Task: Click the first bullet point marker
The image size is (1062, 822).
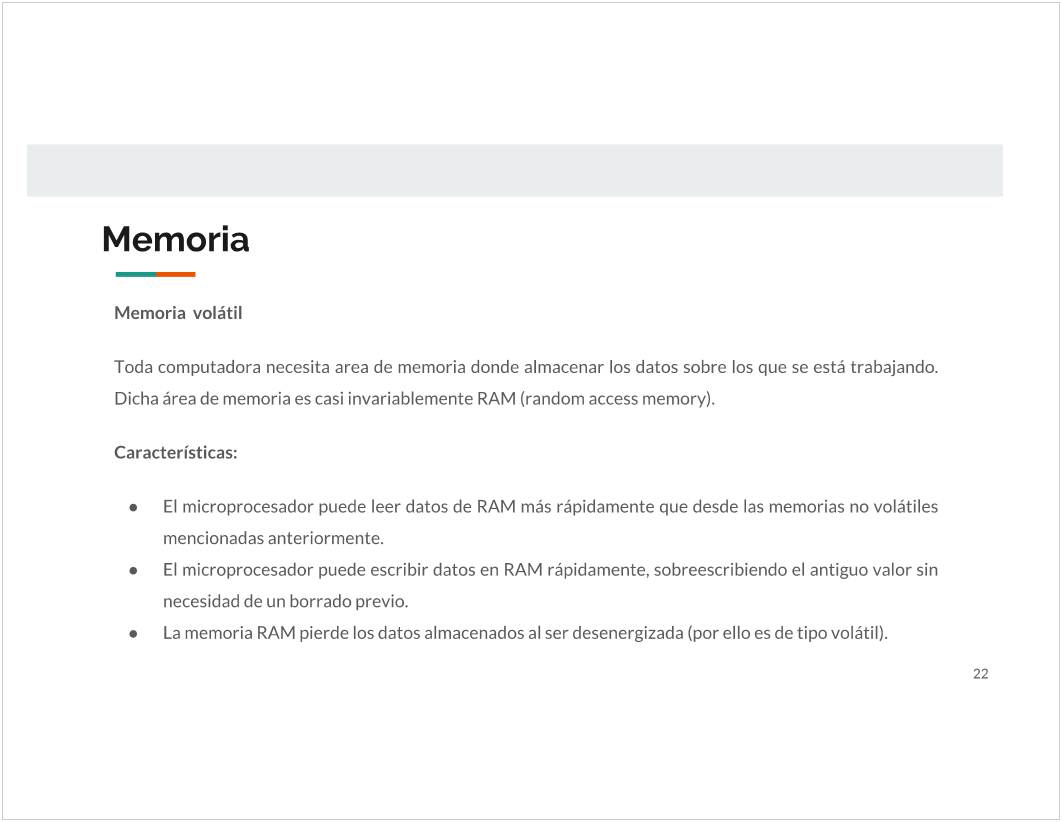Action: [132, 507]
